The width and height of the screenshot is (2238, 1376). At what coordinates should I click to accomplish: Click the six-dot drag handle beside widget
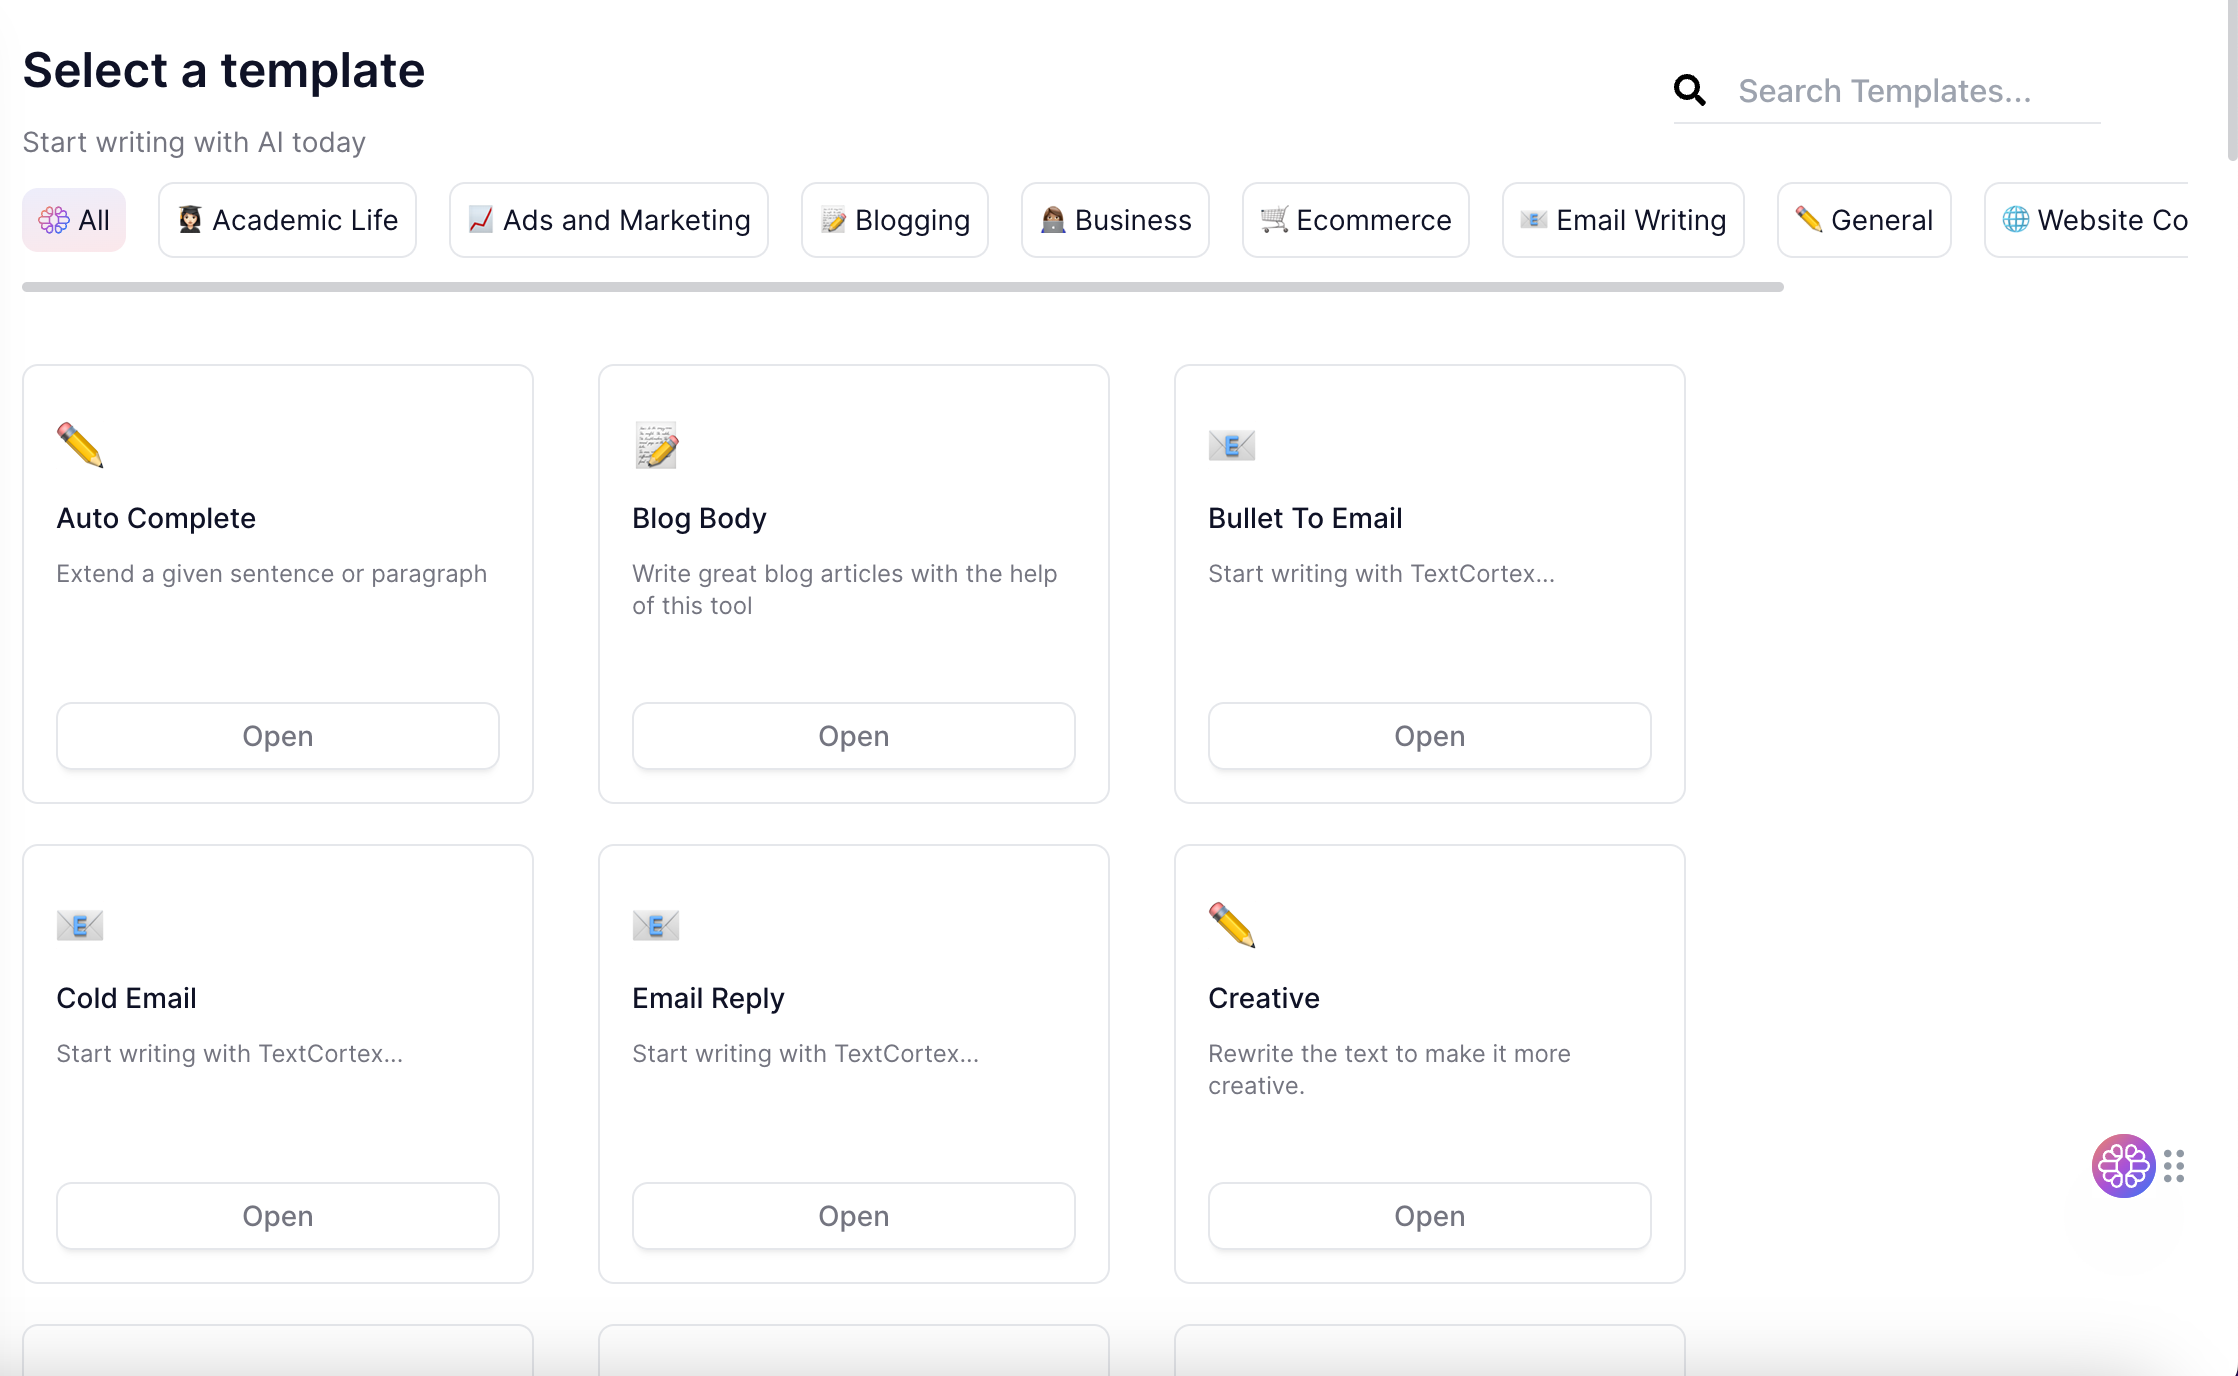point(2174,1166)
